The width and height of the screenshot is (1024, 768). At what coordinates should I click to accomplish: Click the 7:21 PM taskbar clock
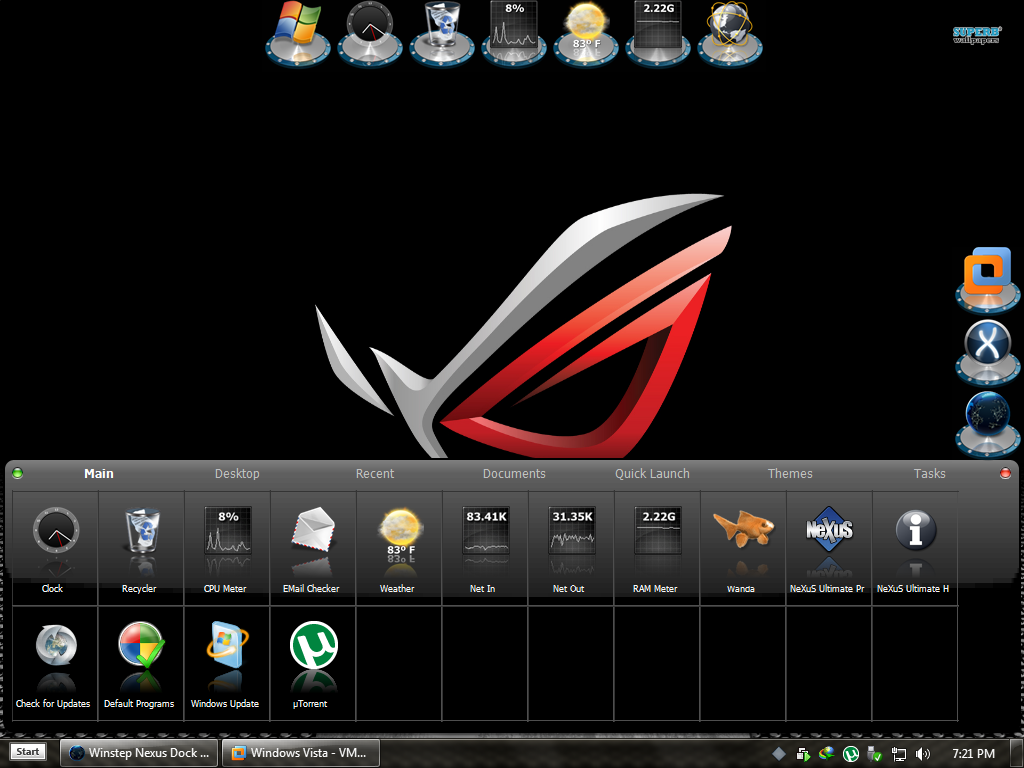coord(973,754)
